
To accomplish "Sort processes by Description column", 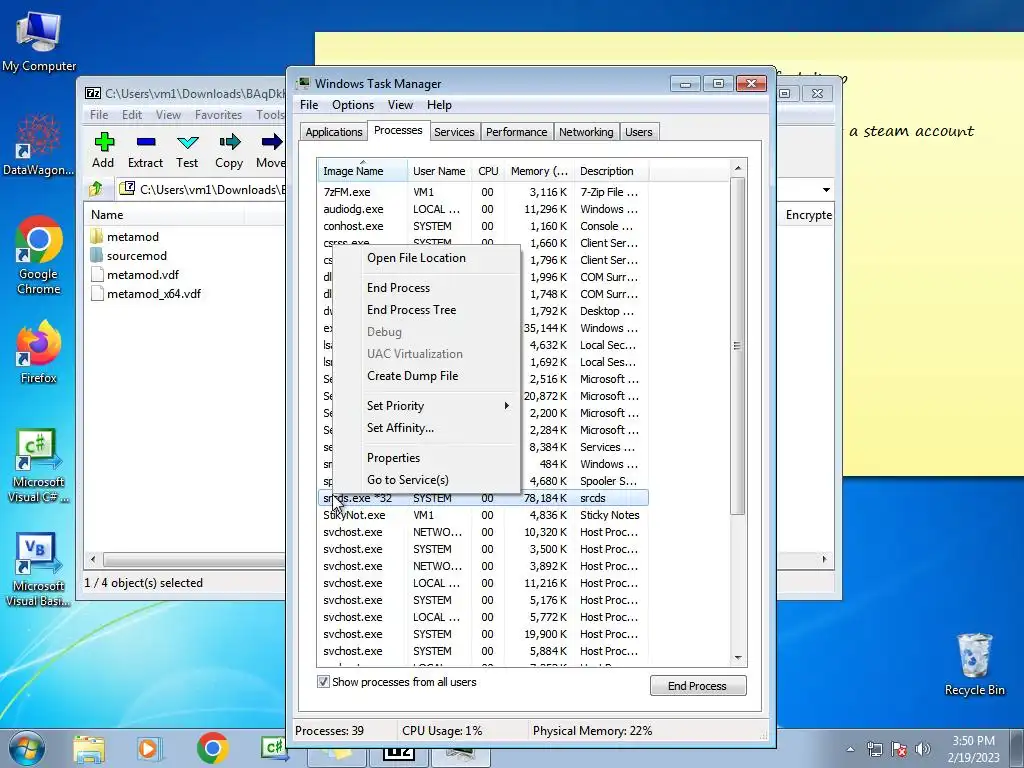I will pyautogui.click(x=611, y=171).
